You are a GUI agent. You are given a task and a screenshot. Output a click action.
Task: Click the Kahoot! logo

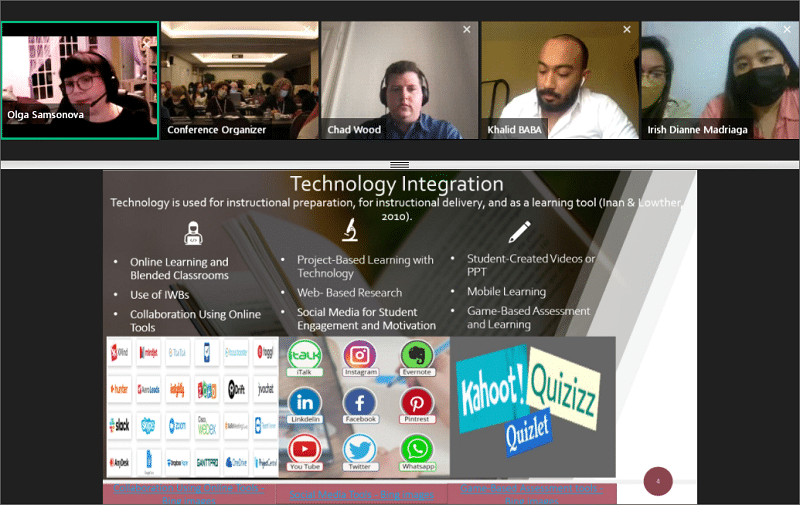pos(492,389)
